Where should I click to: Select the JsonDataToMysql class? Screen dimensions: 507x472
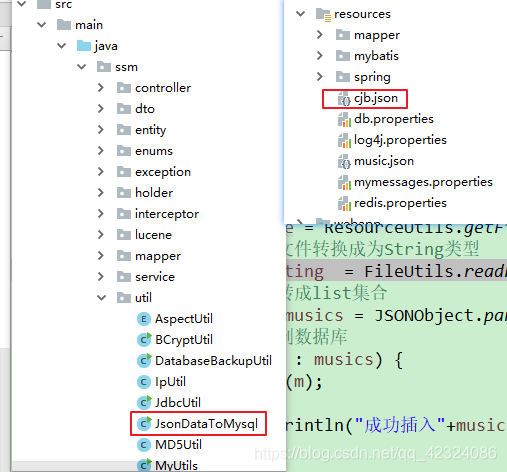point(206,424)
